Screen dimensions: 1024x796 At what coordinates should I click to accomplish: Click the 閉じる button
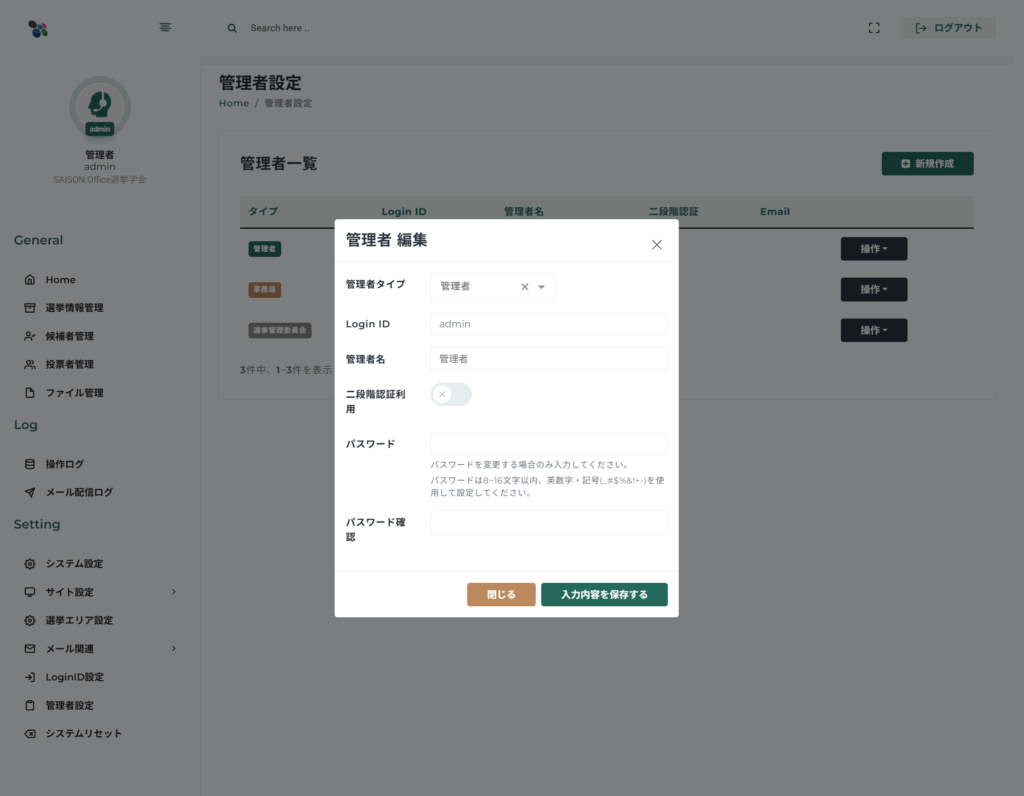coord(501,595)
